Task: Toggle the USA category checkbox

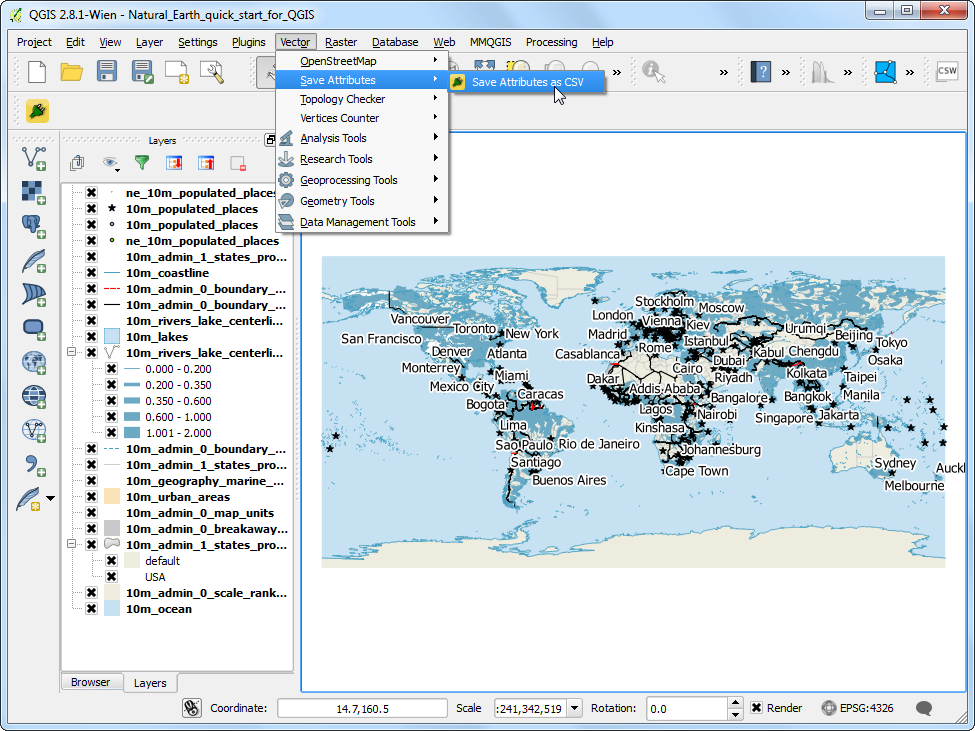Action: click(x=111, y=577)
